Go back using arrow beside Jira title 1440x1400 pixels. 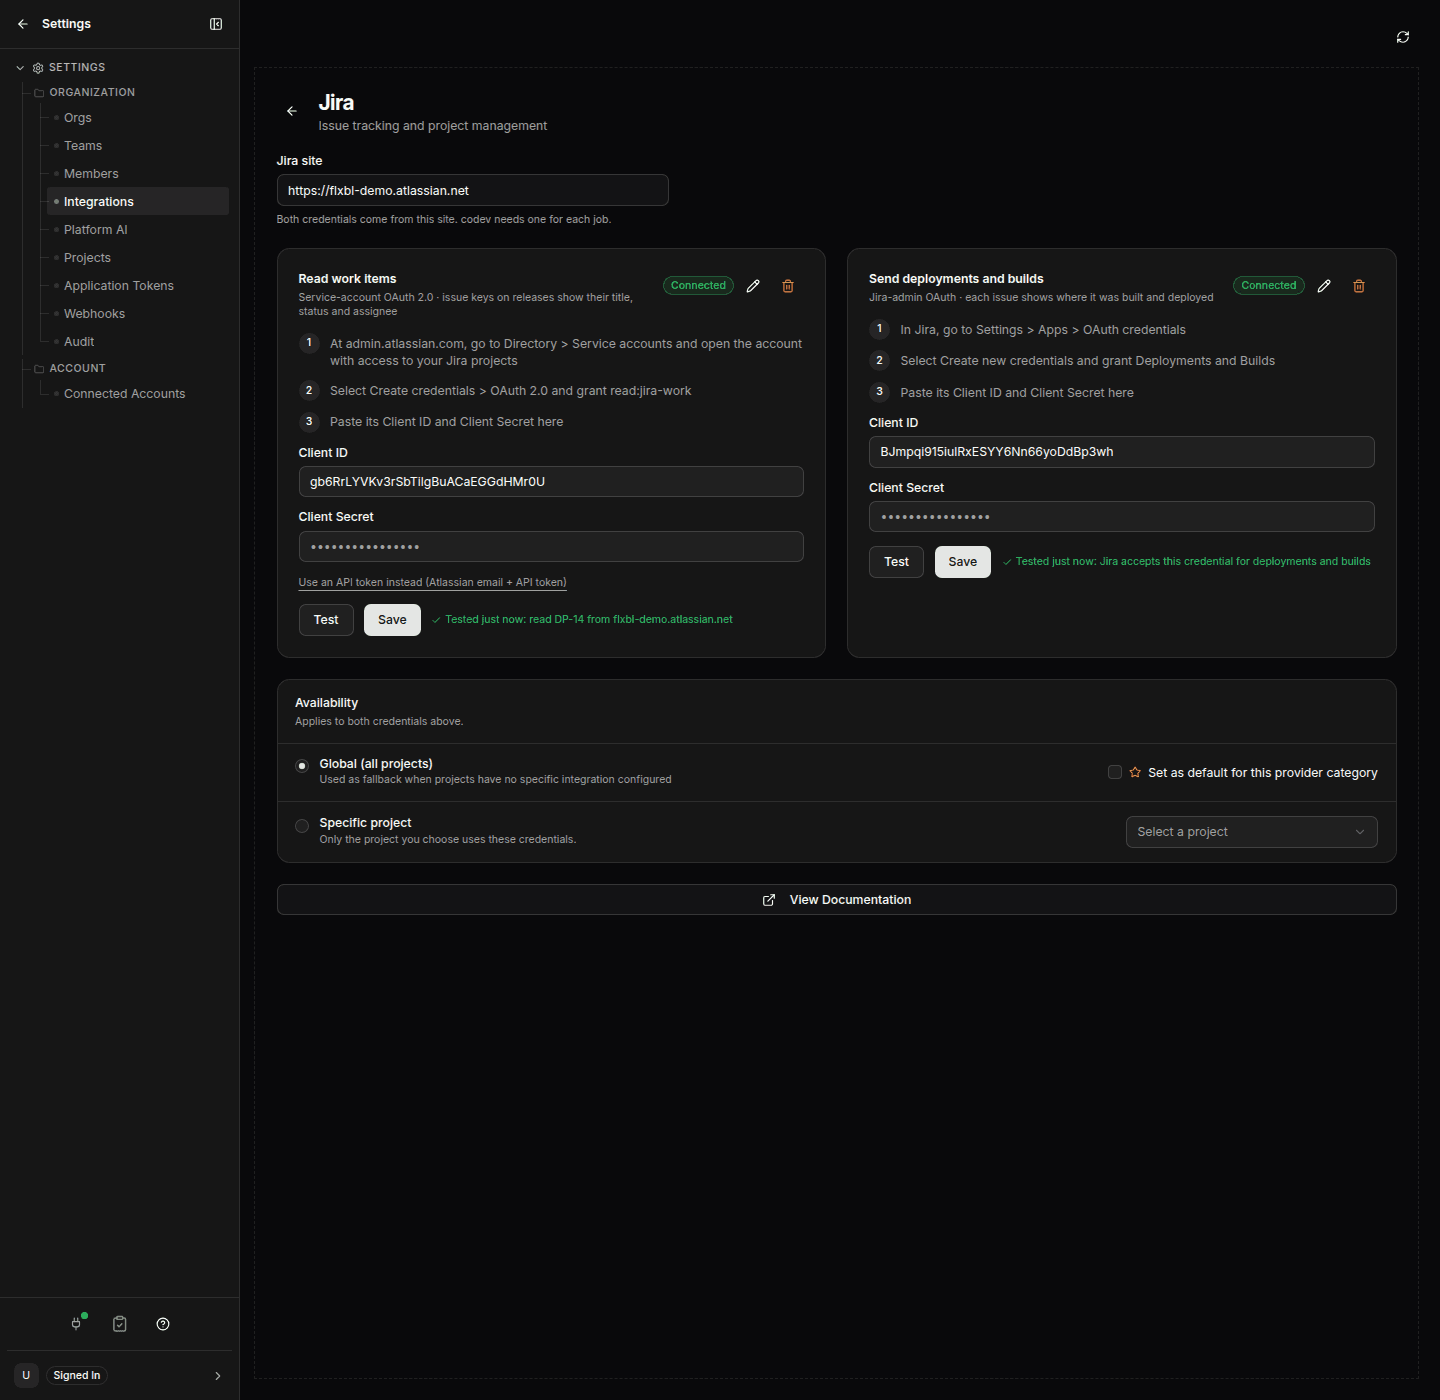[x=292, y=111]
